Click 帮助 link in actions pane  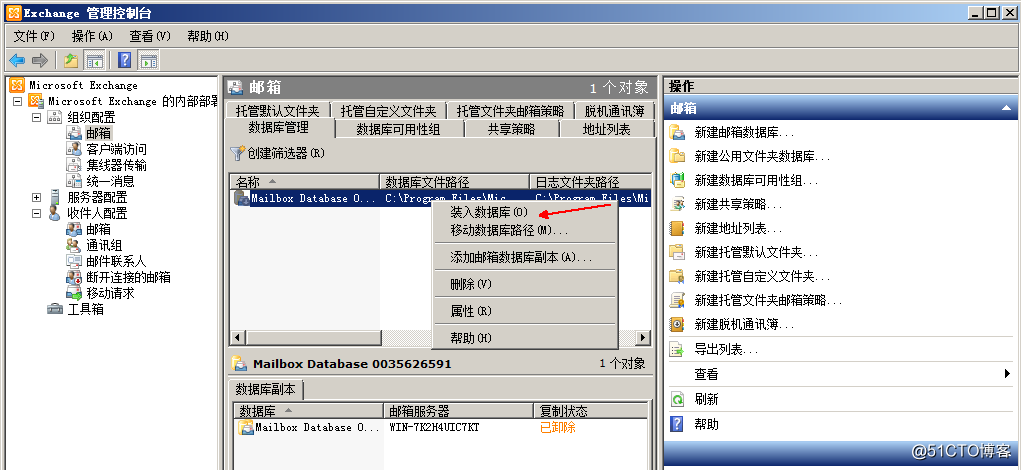pyautogui.click(x=706, y=424)
